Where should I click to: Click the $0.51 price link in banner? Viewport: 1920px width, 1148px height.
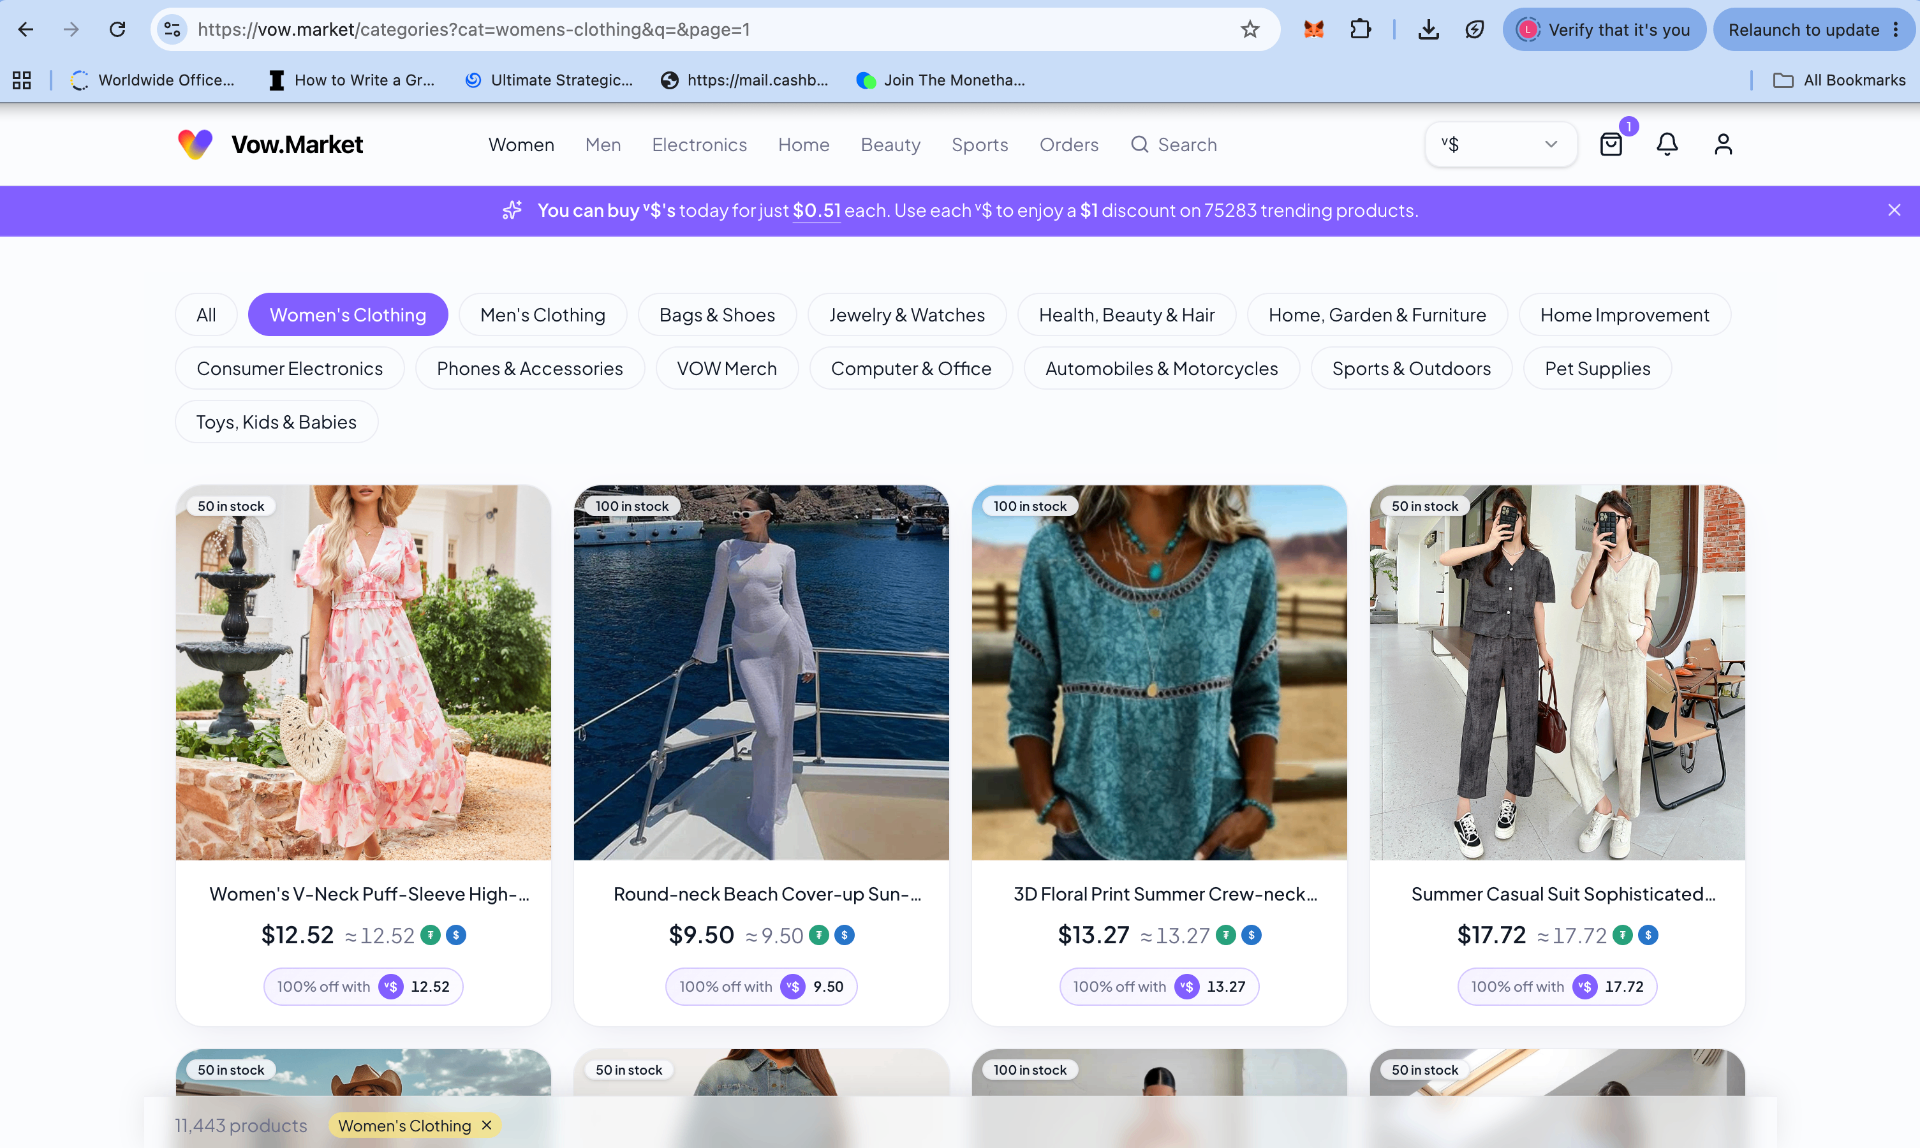(x=816, y=211)
